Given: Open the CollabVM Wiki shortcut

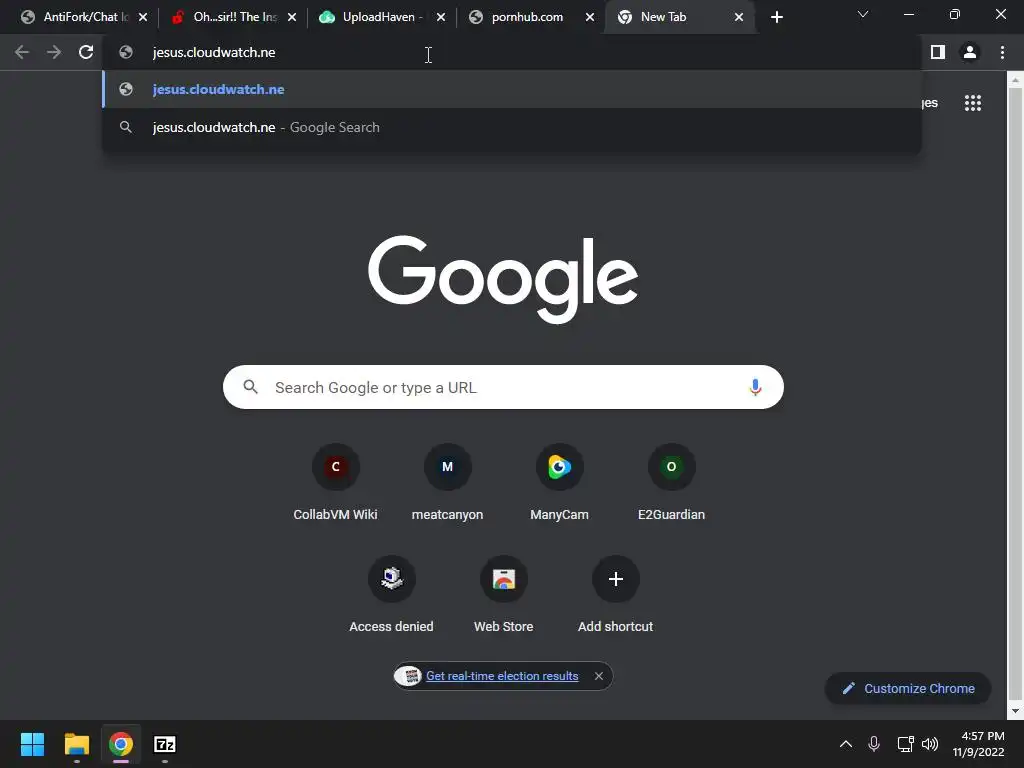Looking at the screenshot, I should [335, 483].
